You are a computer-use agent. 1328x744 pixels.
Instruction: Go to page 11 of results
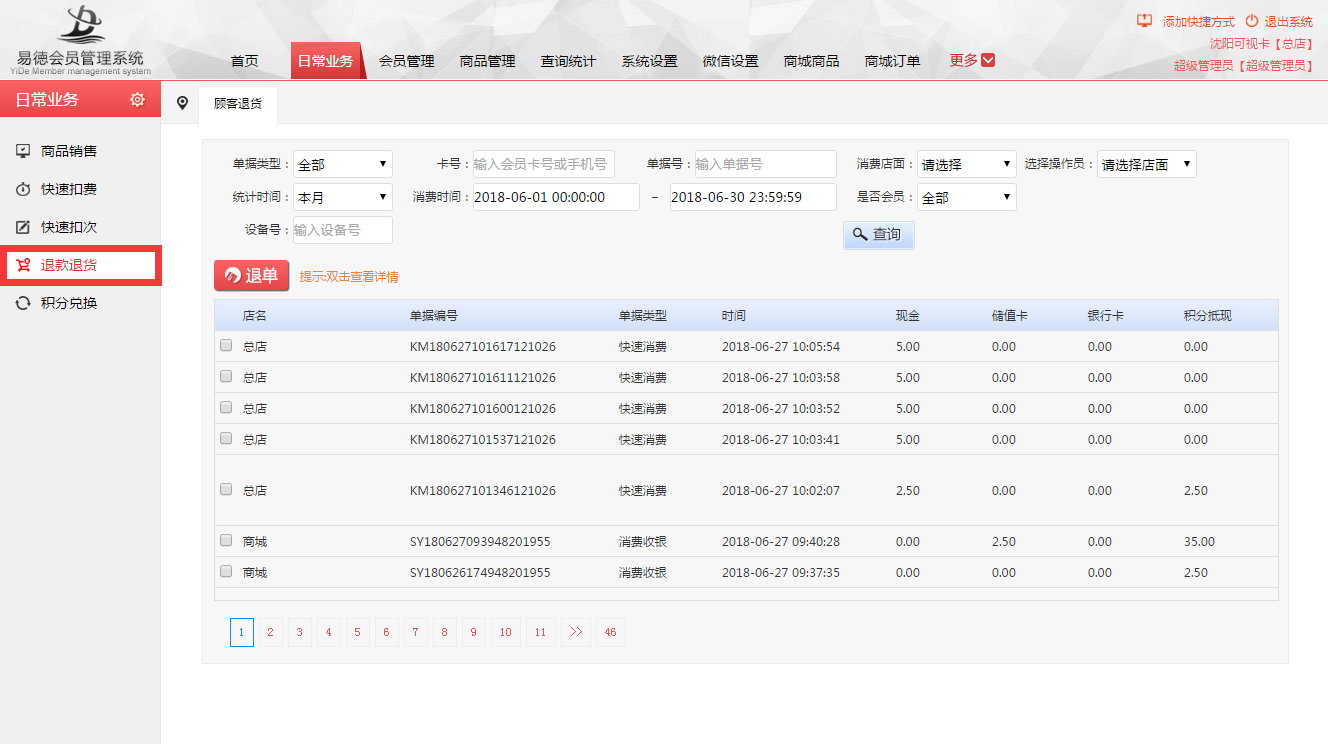(x=540, y=632)
